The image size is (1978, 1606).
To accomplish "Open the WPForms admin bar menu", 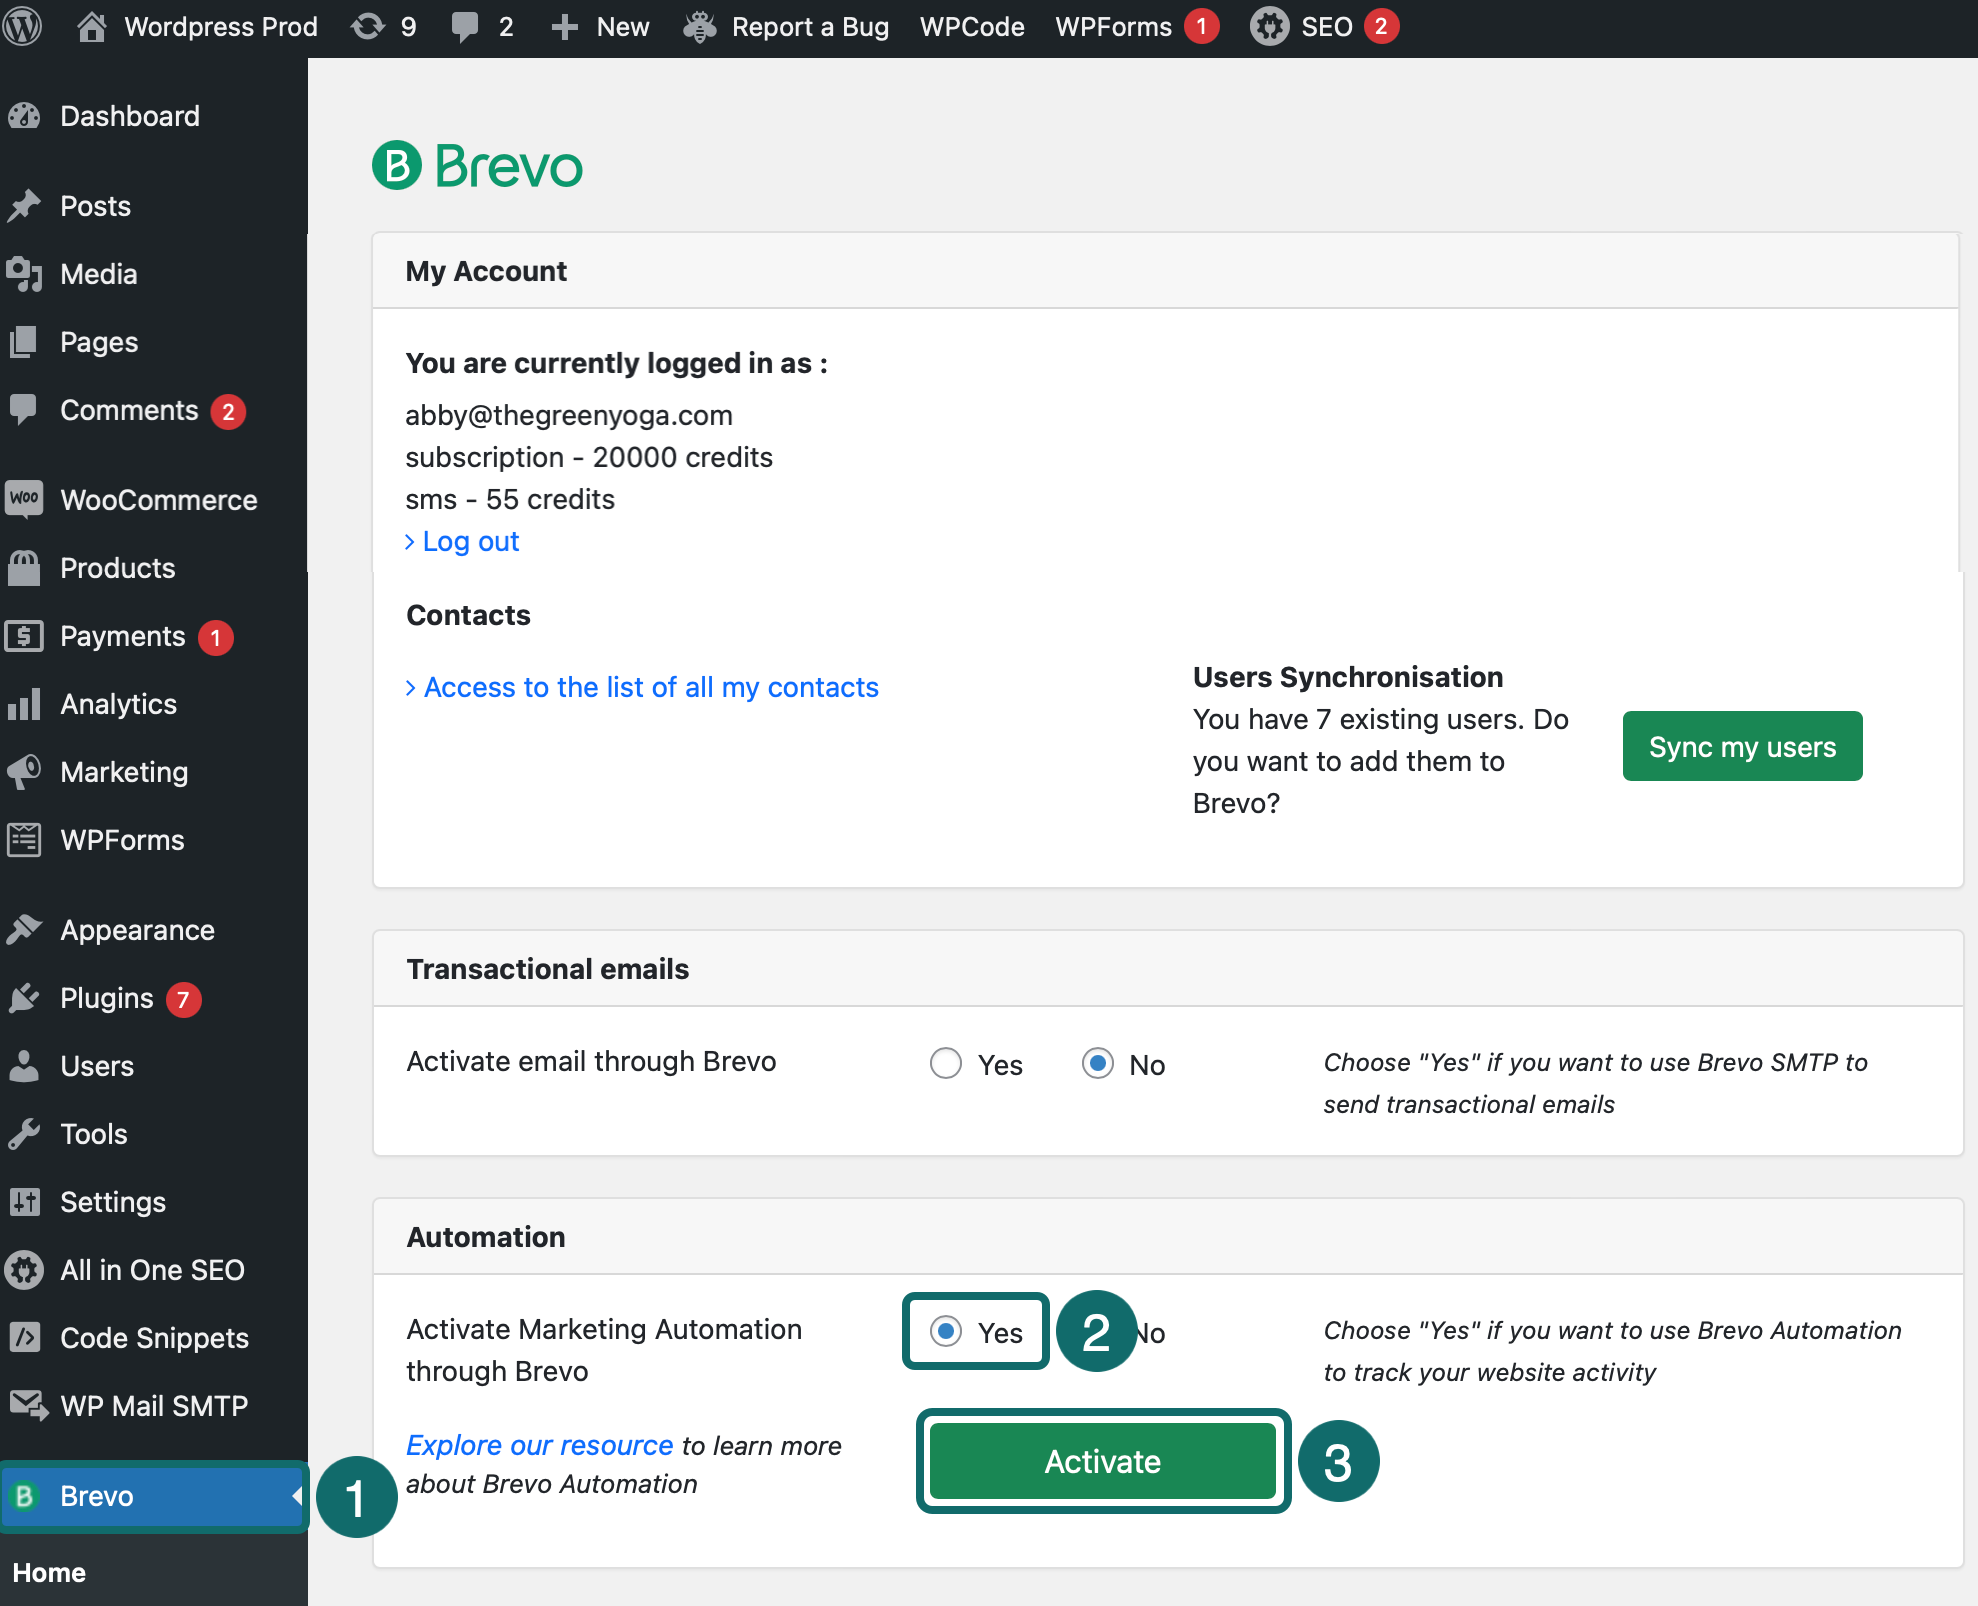I will pyautogui.click(x=1113, y=26).
